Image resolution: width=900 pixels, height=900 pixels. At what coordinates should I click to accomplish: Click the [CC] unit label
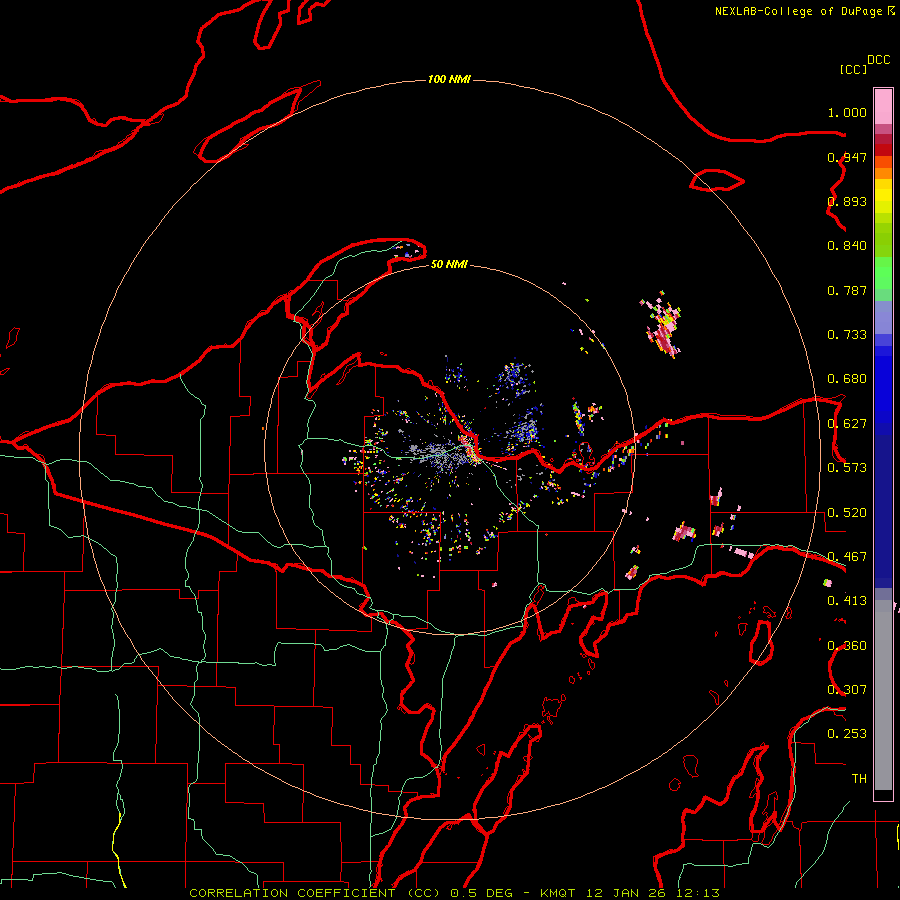(x=853, y=69)
